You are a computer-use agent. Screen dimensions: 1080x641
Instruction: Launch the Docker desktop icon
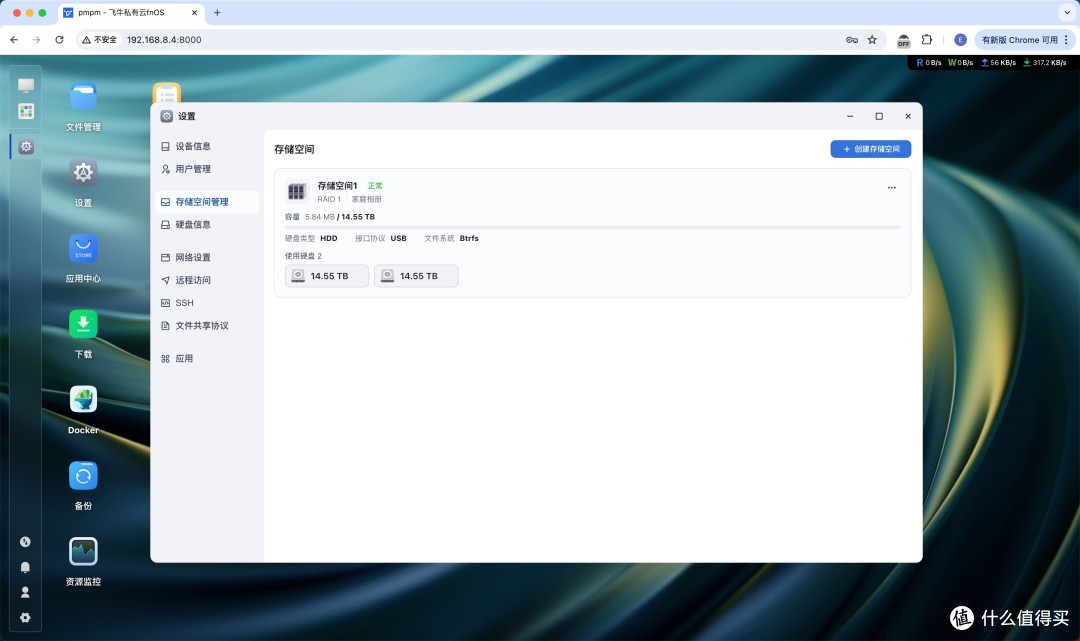click(x=83, y=400)
